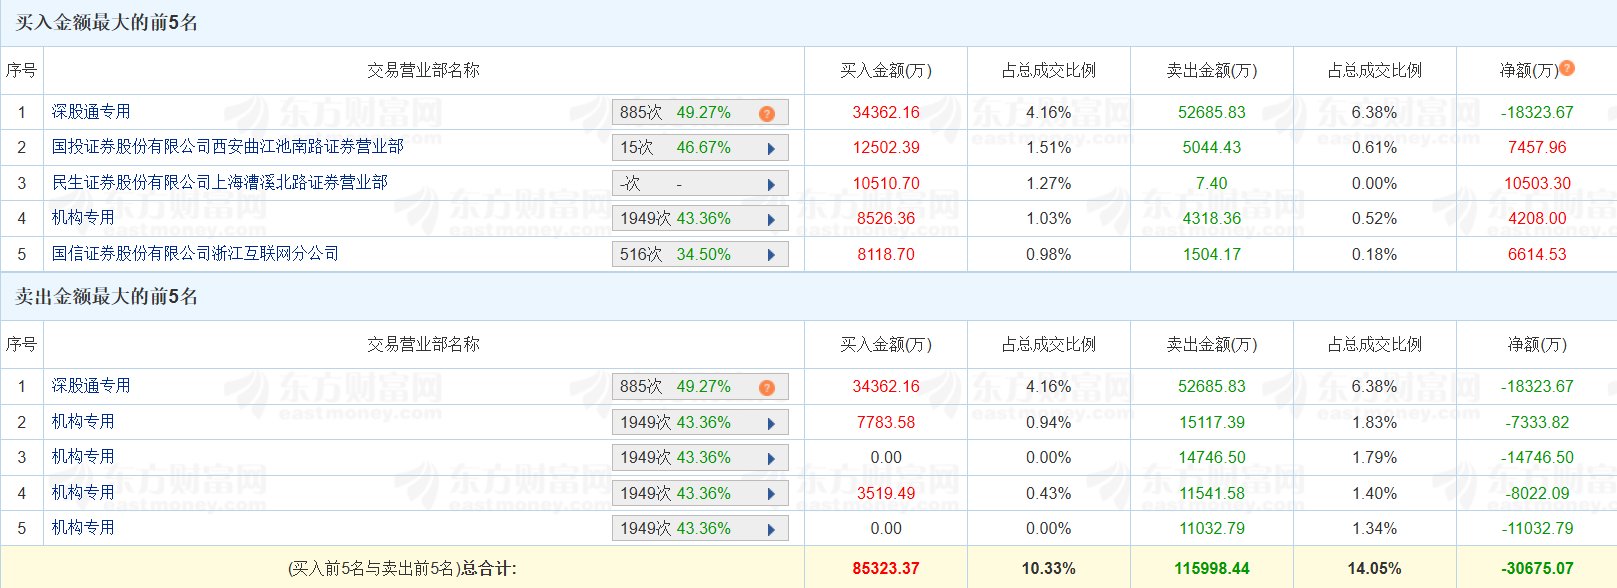Expand sell-table 机构专用 row with net -11032.79

click(x=771, y=530)
